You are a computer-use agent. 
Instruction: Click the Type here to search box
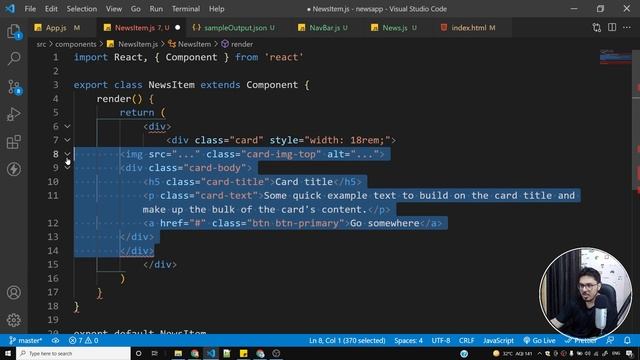pos(73,353)
